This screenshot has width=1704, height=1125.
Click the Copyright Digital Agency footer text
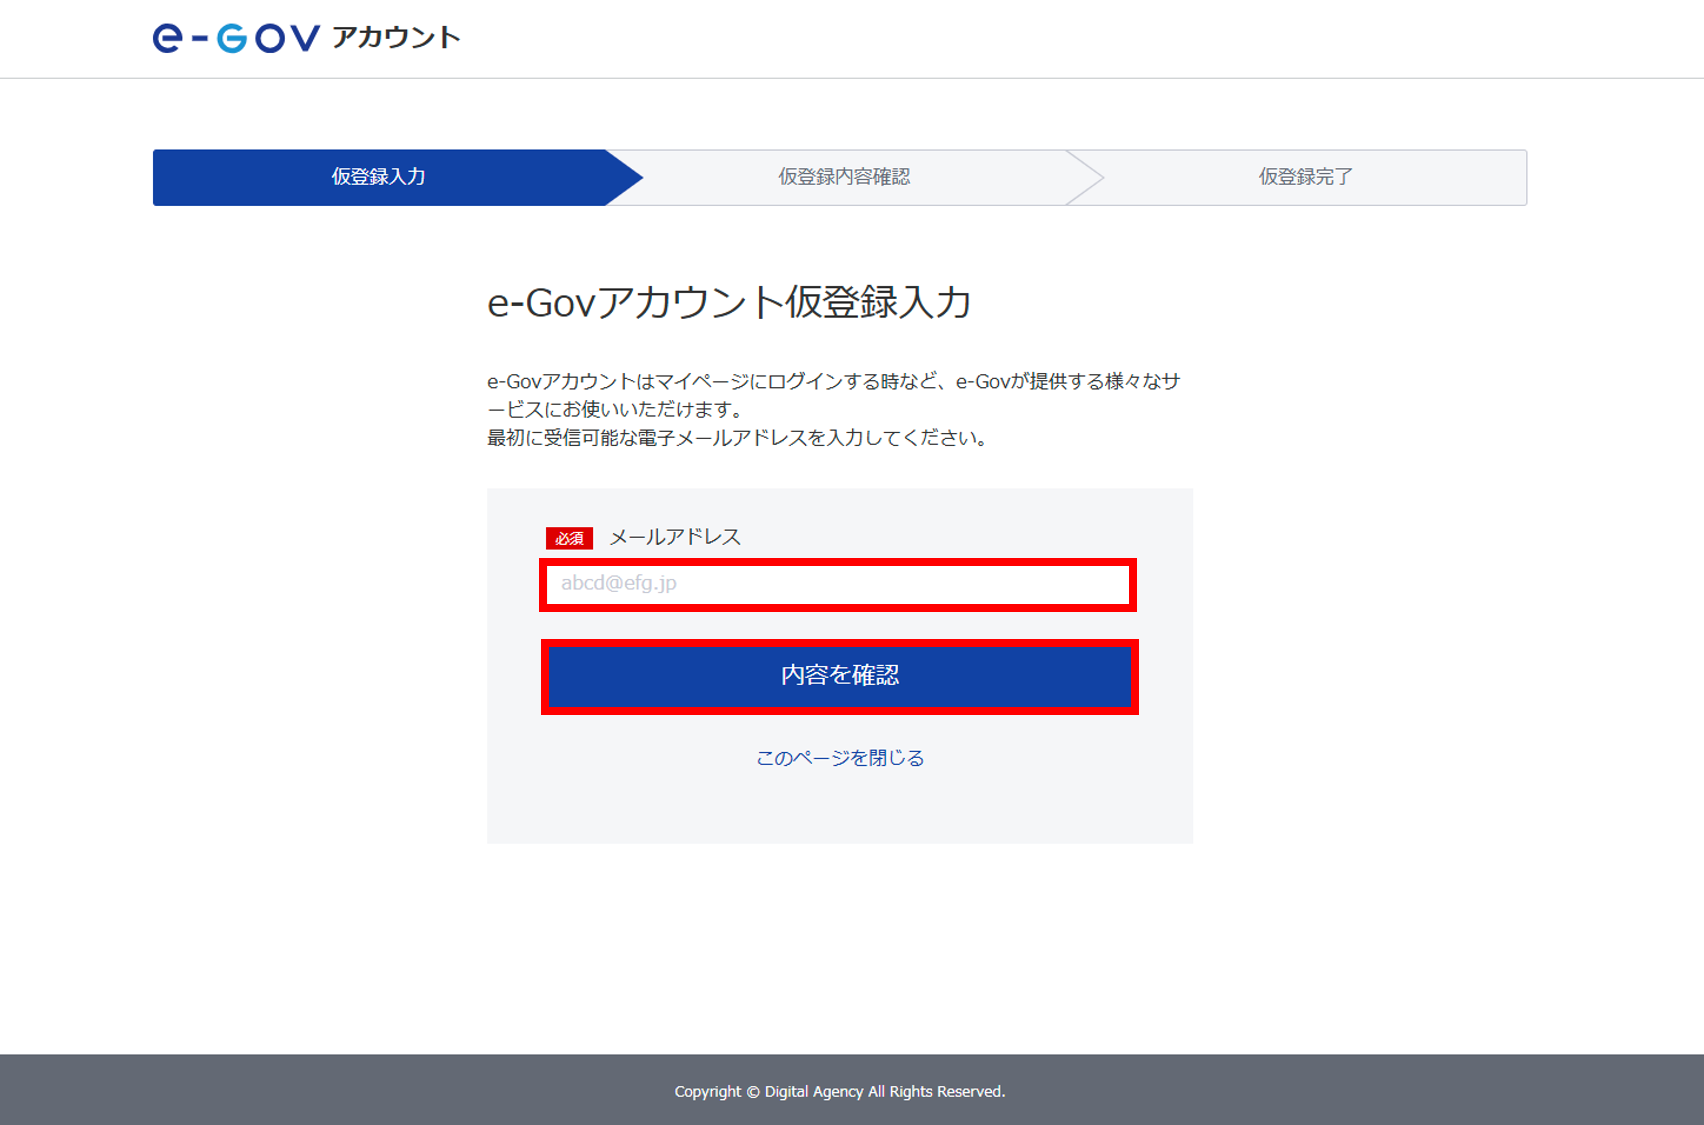pyautogui.click(x=840, y=1091)
